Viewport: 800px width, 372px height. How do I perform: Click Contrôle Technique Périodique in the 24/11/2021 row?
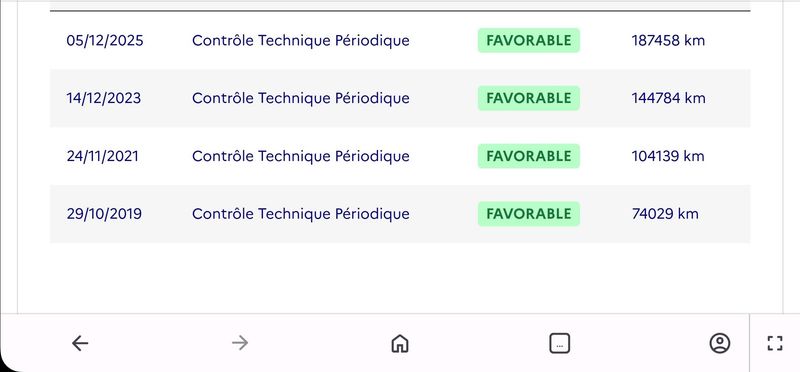(301, 156)
